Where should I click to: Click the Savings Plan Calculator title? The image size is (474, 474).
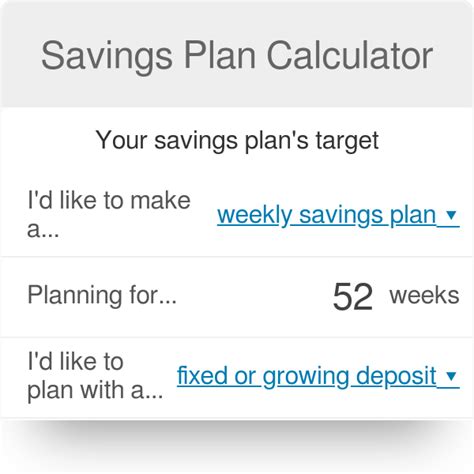tap(237, 56)
